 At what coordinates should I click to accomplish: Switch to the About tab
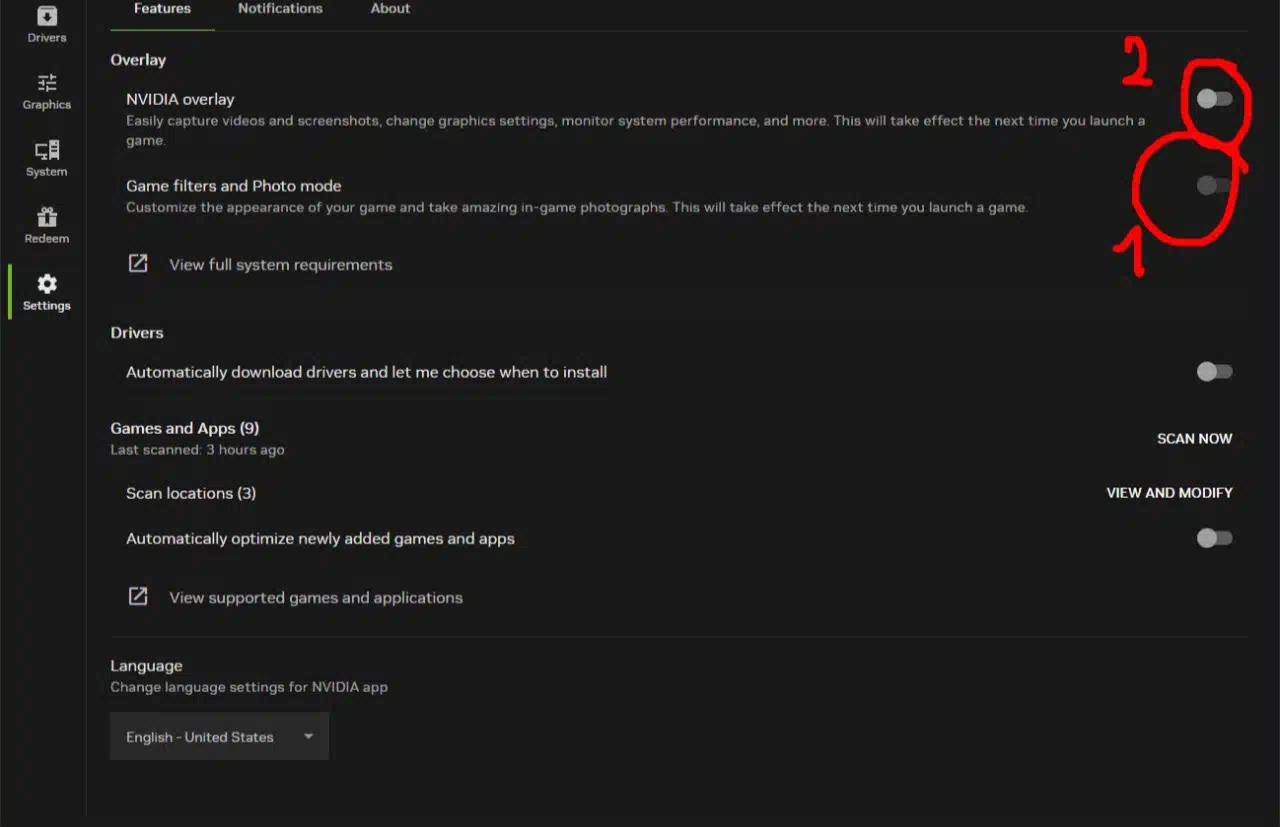coord(390,8)
